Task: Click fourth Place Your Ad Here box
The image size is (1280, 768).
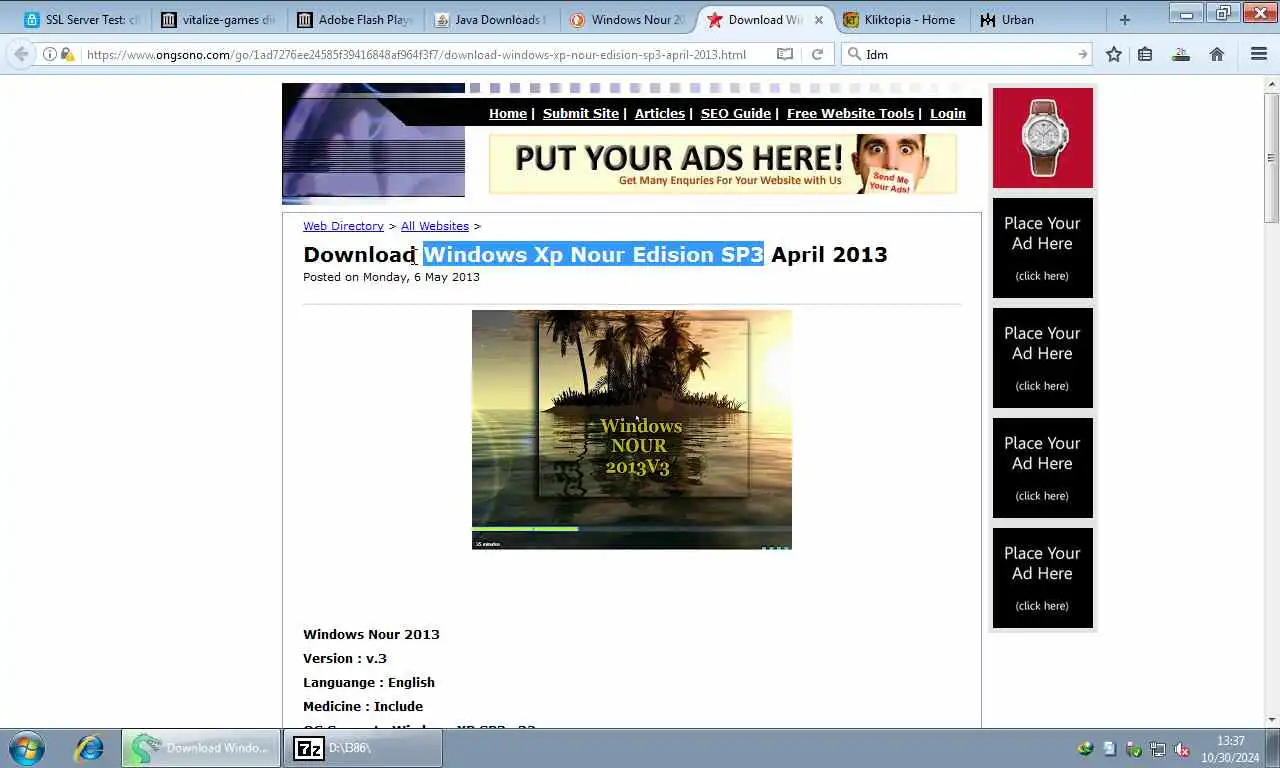Action: point(1043,578)
